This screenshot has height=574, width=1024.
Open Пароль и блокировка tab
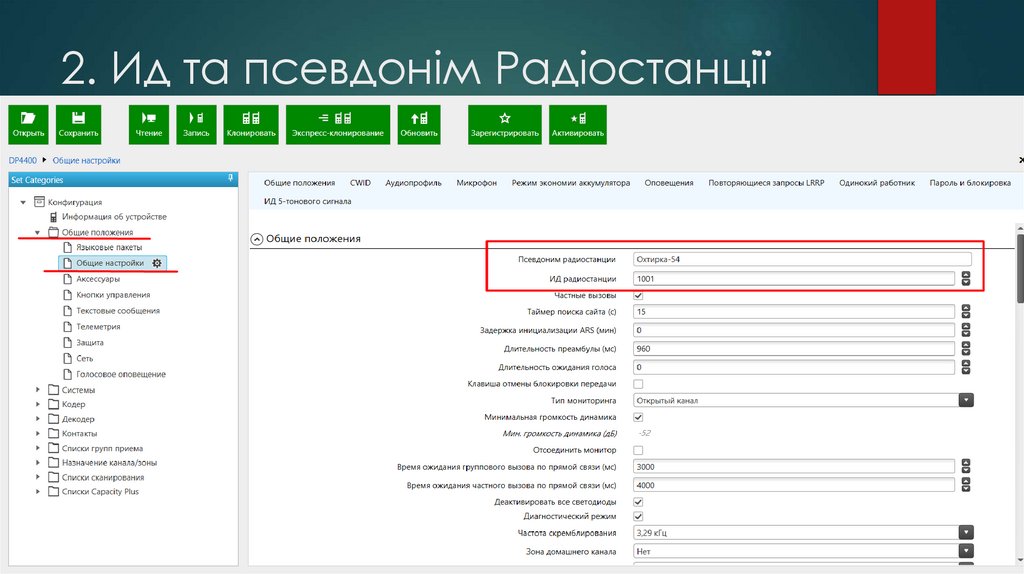[970, 183]
